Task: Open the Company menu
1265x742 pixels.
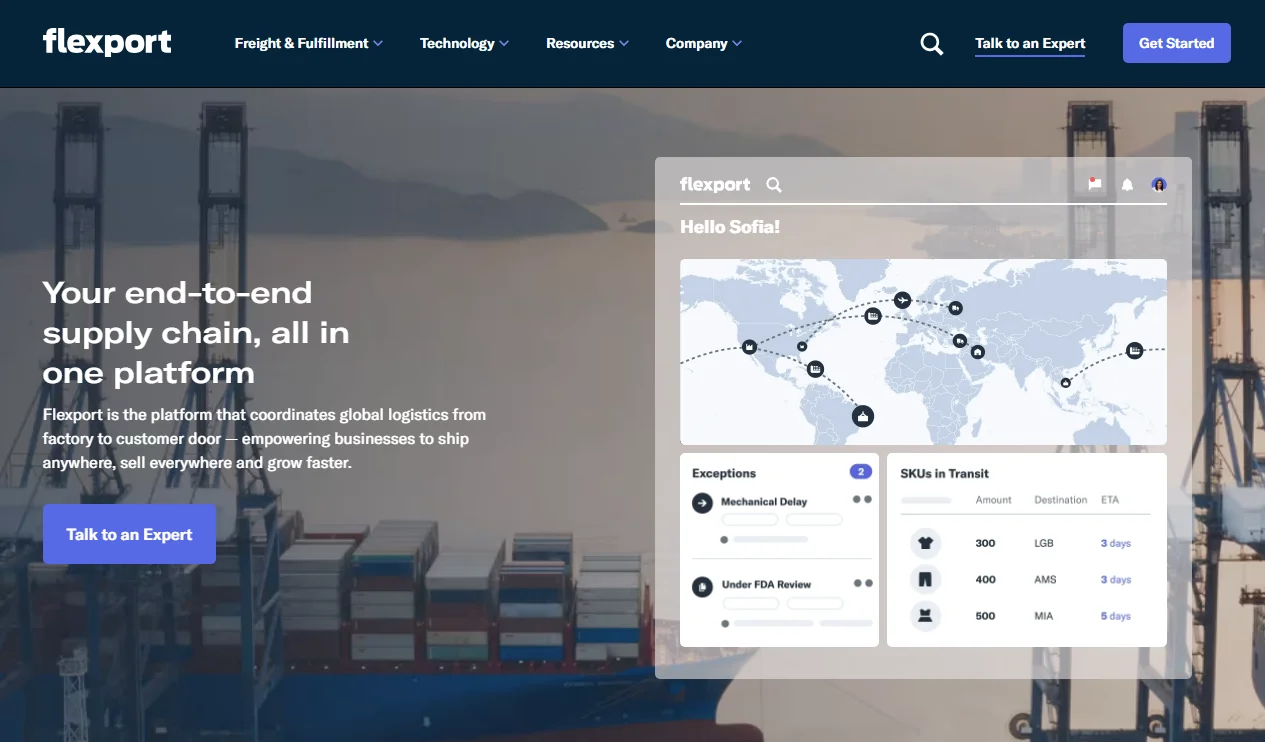Action: pos(703,43)
